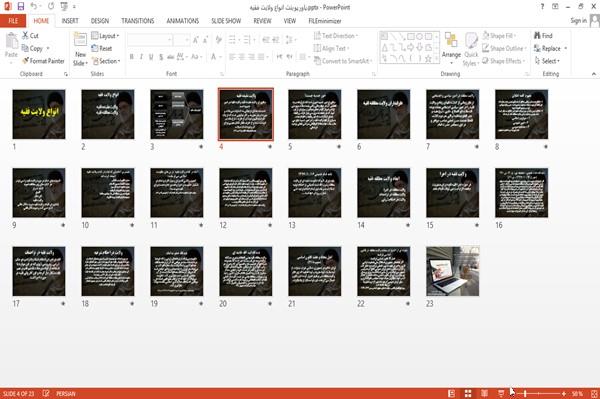Collapse the ribbon using the arrow
Viewport: 600px width, 399px height.
[x=593, y=74]
